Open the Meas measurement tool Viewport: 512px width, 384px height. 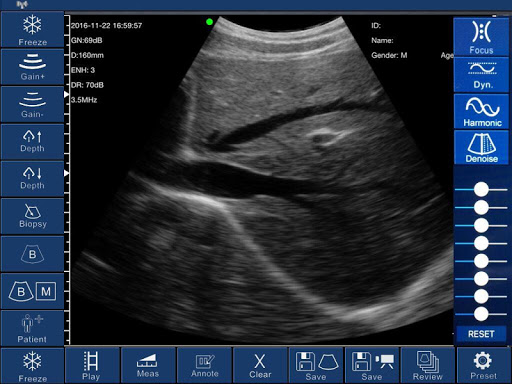[x=148, y=365]
